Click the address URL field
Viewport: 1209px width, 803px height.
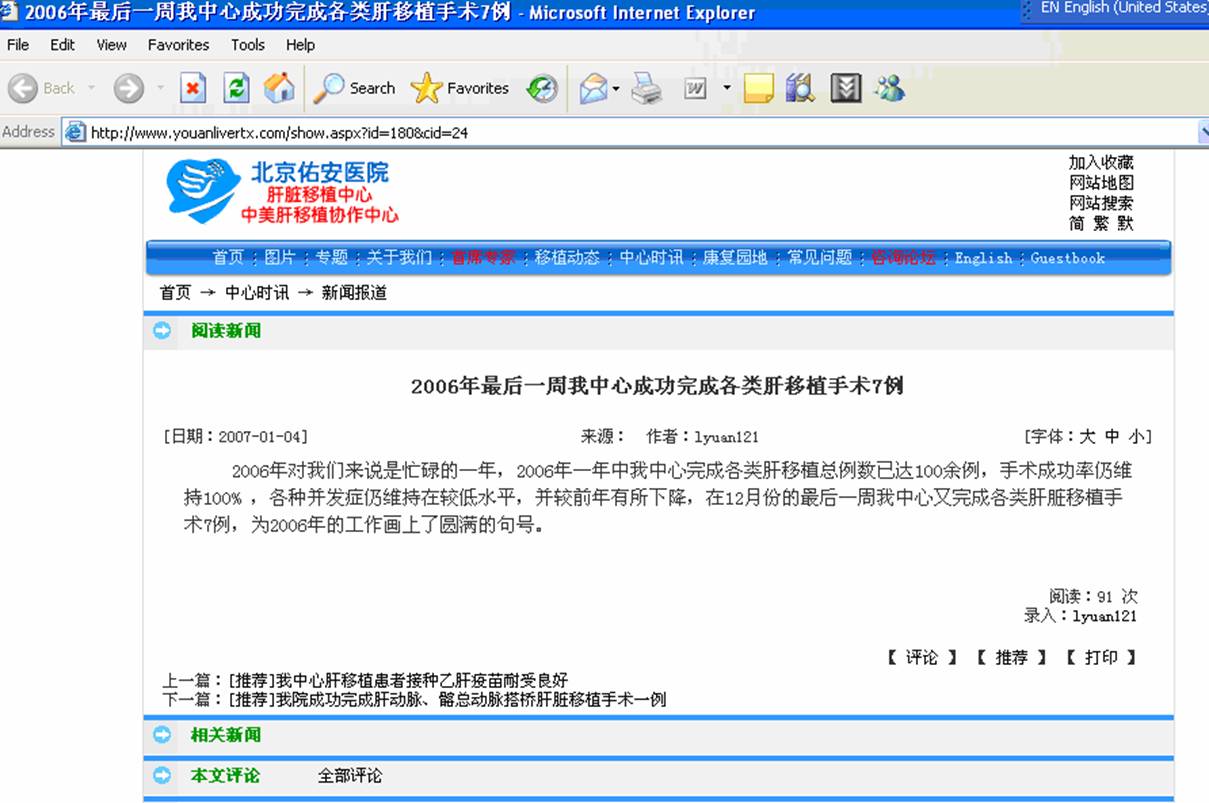click(x=600, y=132)
